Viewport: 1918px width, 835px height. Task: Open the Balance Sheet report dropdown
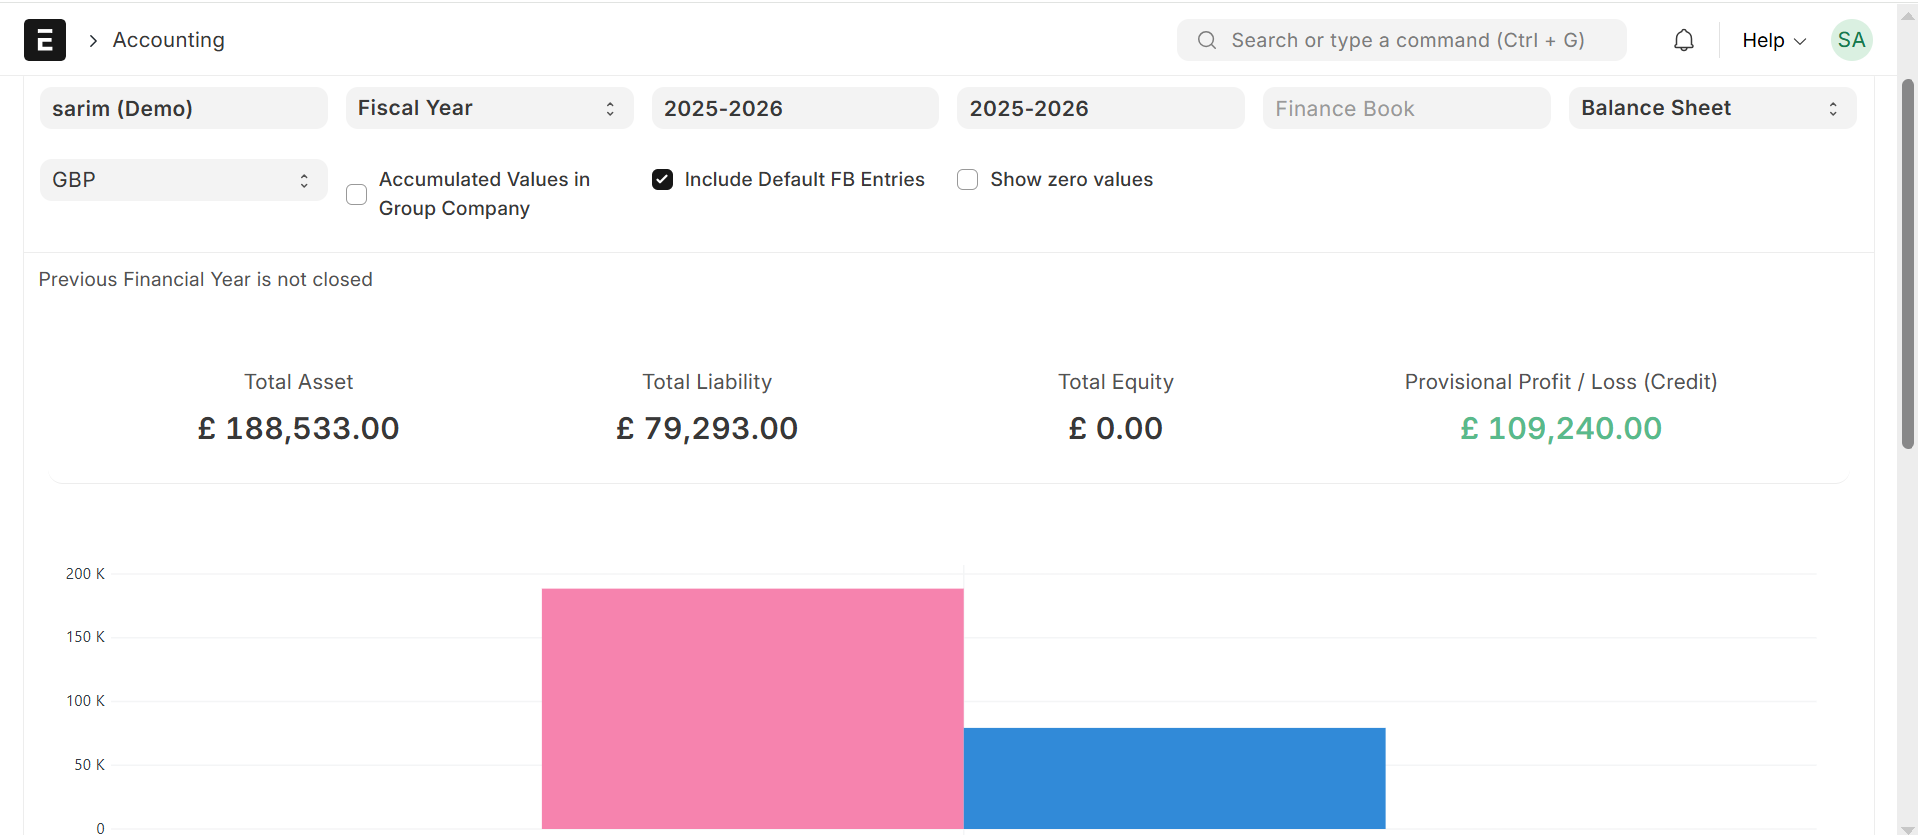point(1711,108)
